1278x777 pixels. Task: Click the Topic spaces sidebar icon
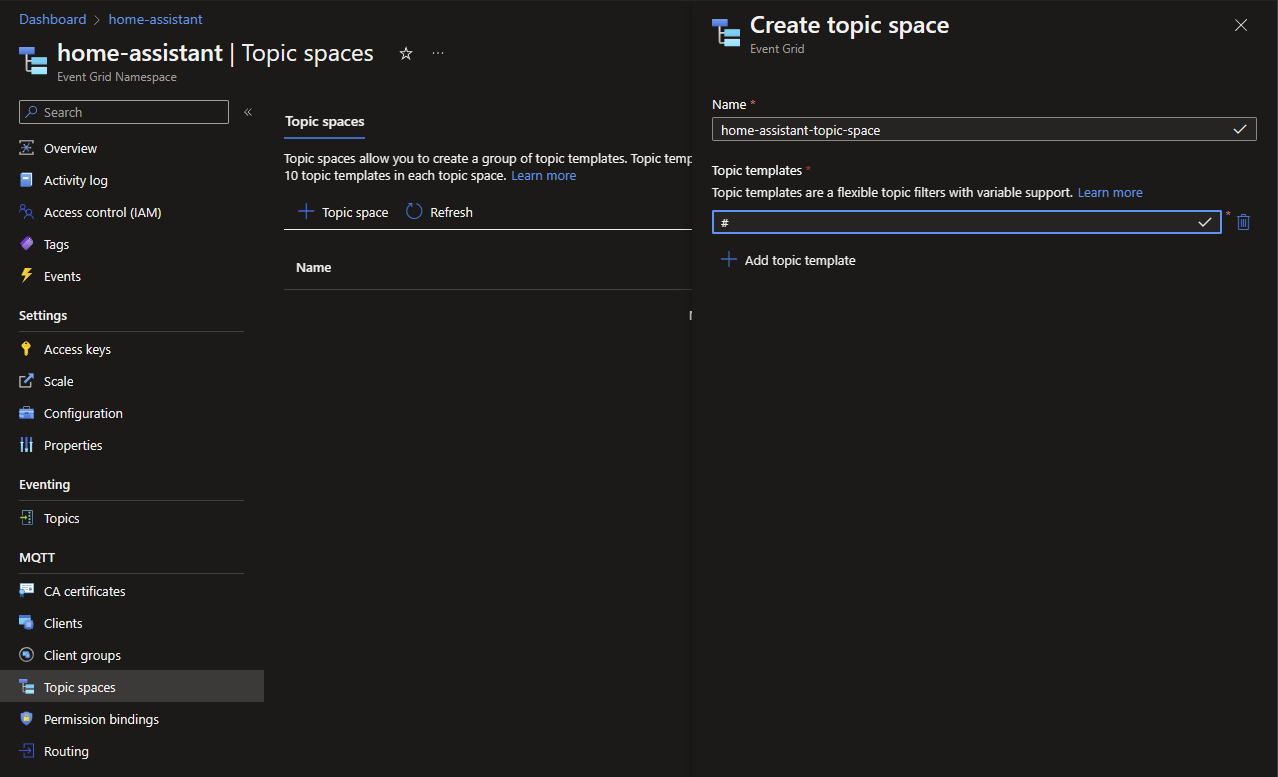click(x=27, y=687)
